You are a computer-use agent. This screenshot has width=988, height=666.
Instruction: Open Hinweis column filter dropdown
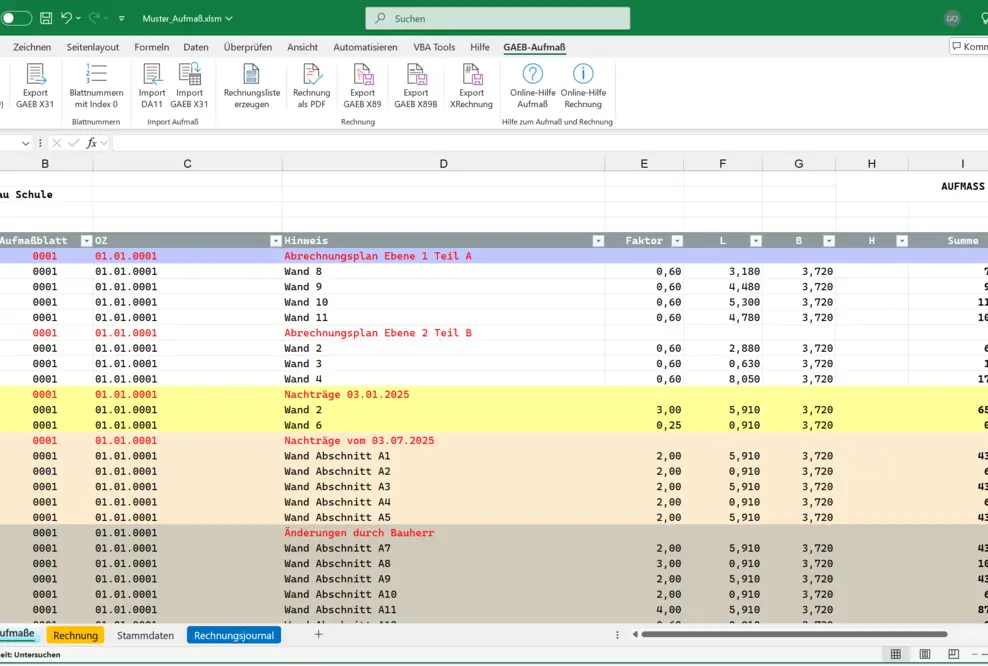pos(598,241)
